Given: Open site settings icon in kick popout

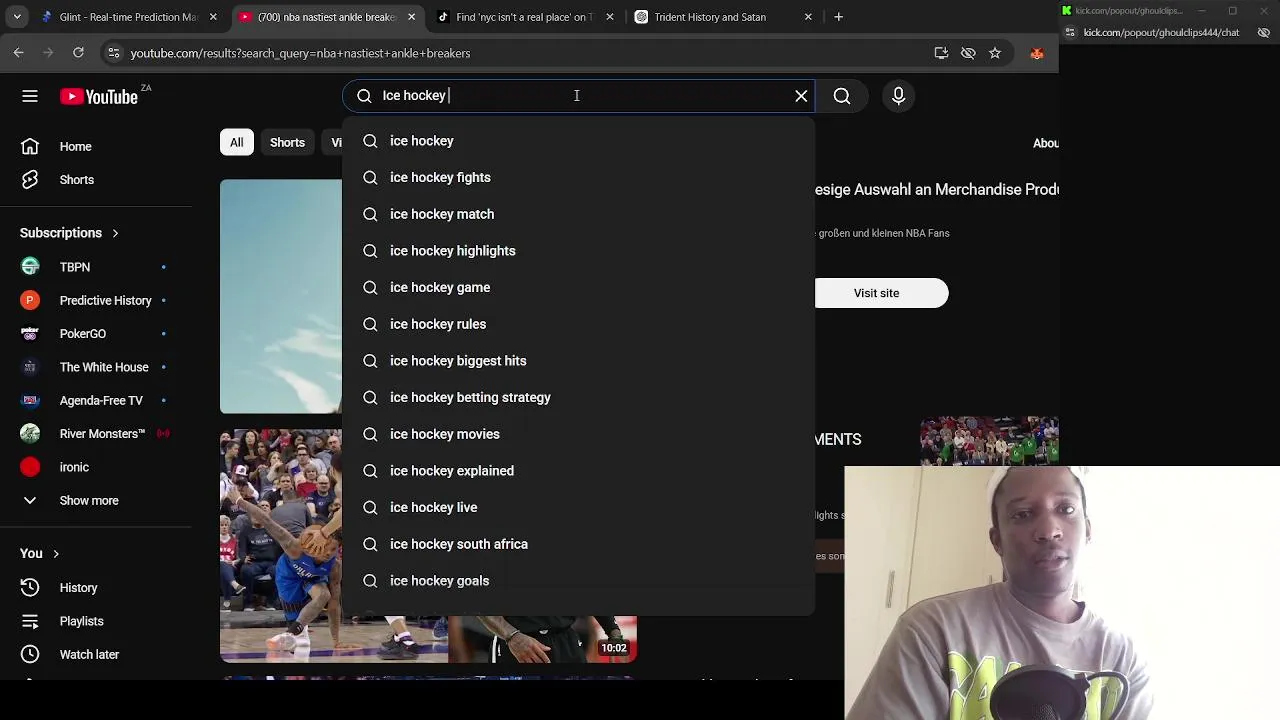Looking at the screenshot, I should coord(1070,32).
